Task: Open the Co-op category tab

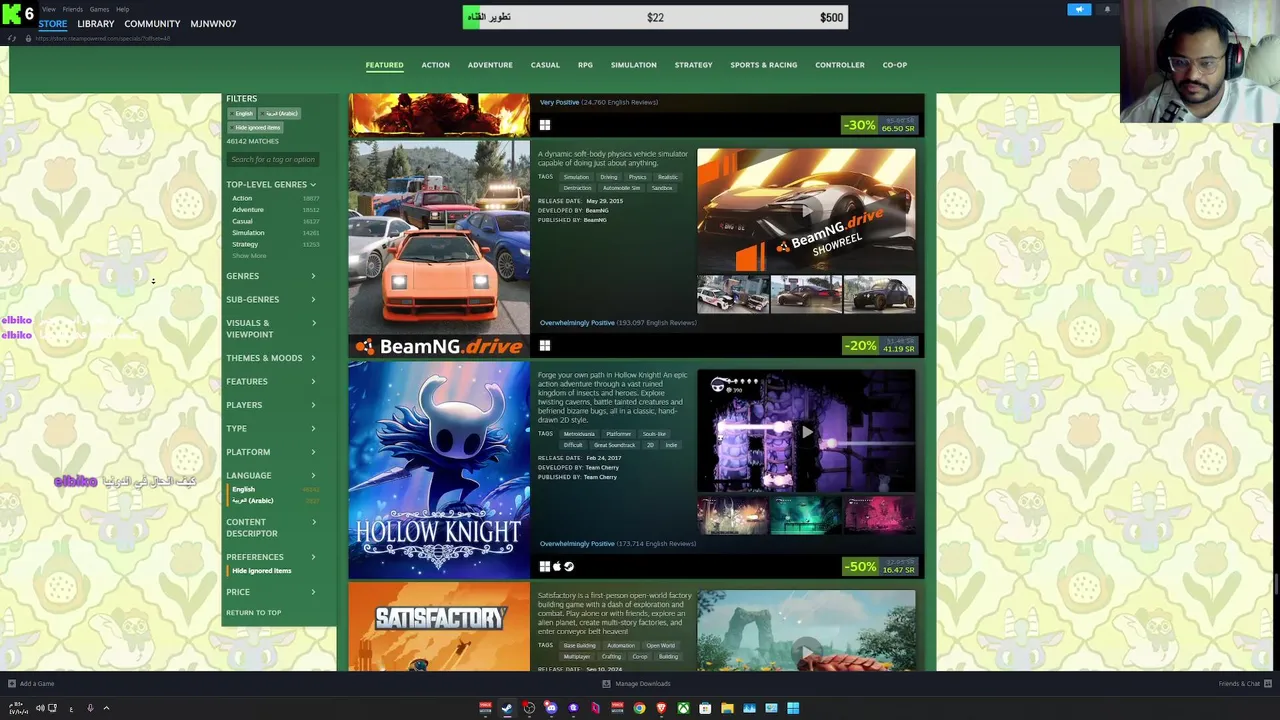Action: (894, 65)
